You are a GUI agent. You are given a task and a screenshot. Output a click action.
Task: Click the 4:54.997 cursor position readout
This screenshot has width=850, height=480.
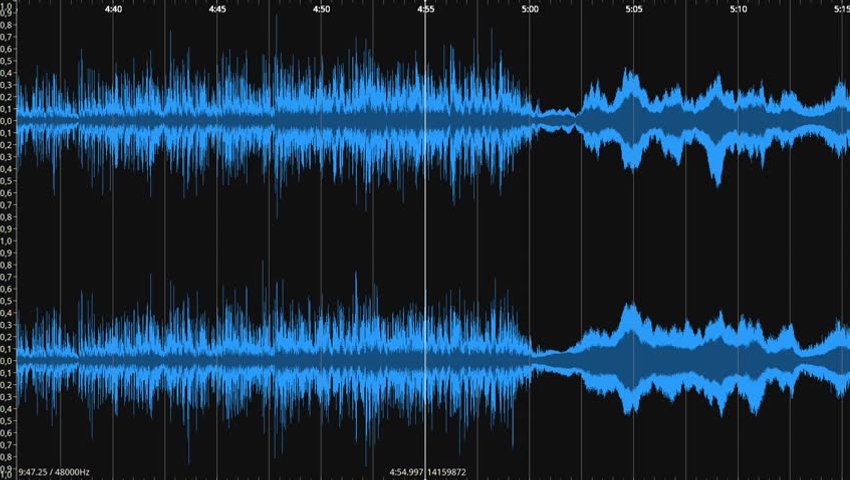pyautogui.click(x=406, y=472)
